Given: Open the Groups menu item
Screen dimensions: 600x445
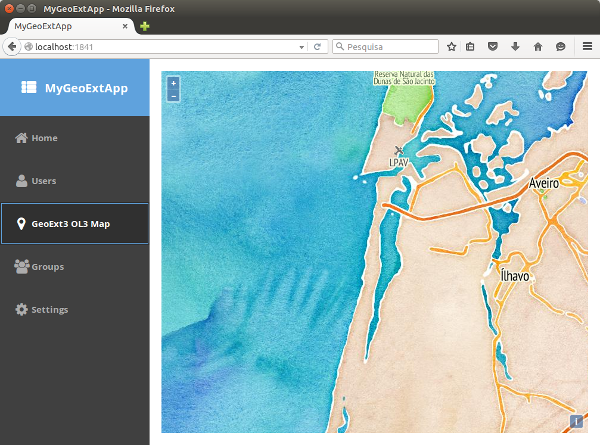Looking at the screenshot, I should 75,266.
